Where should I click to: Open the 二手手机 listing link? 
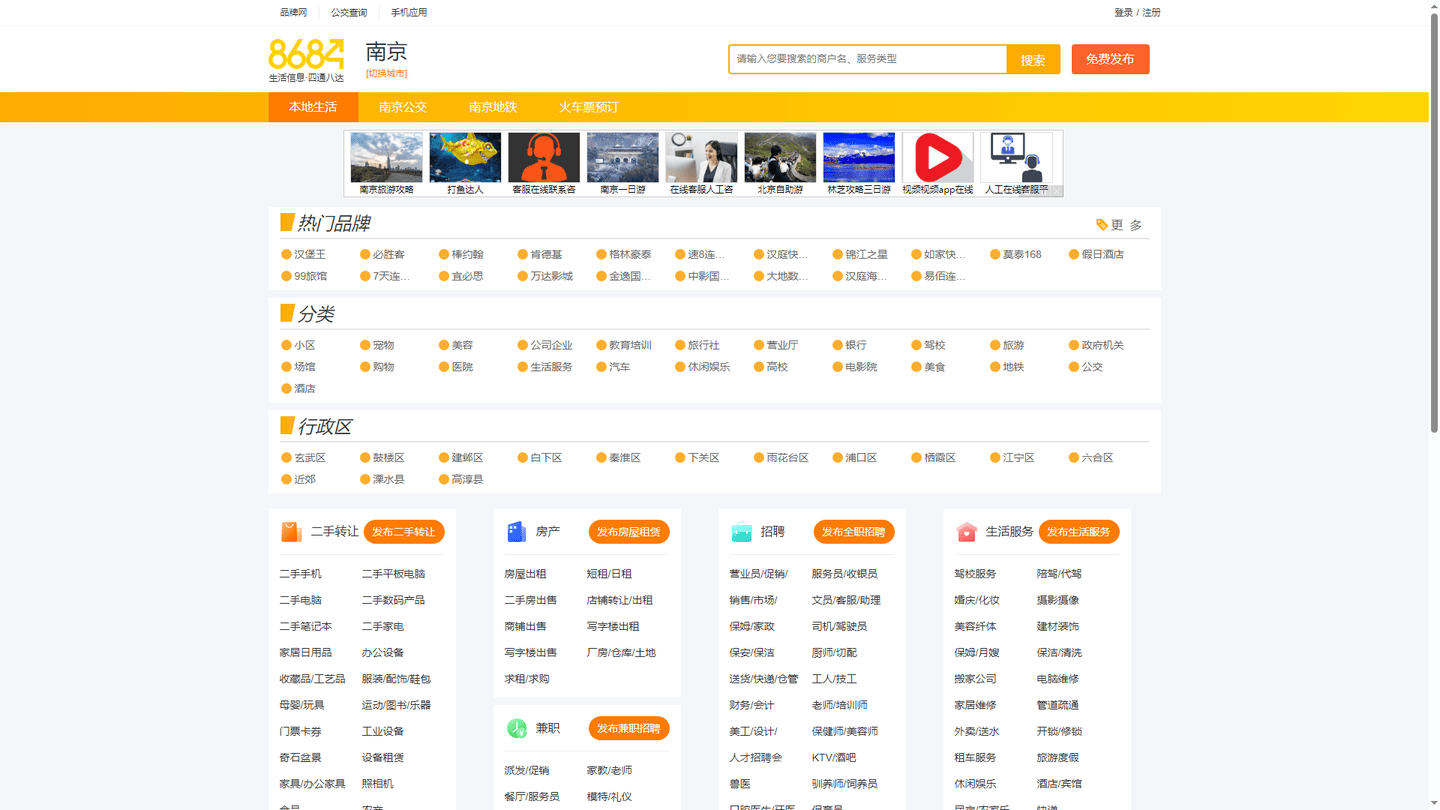301,574
